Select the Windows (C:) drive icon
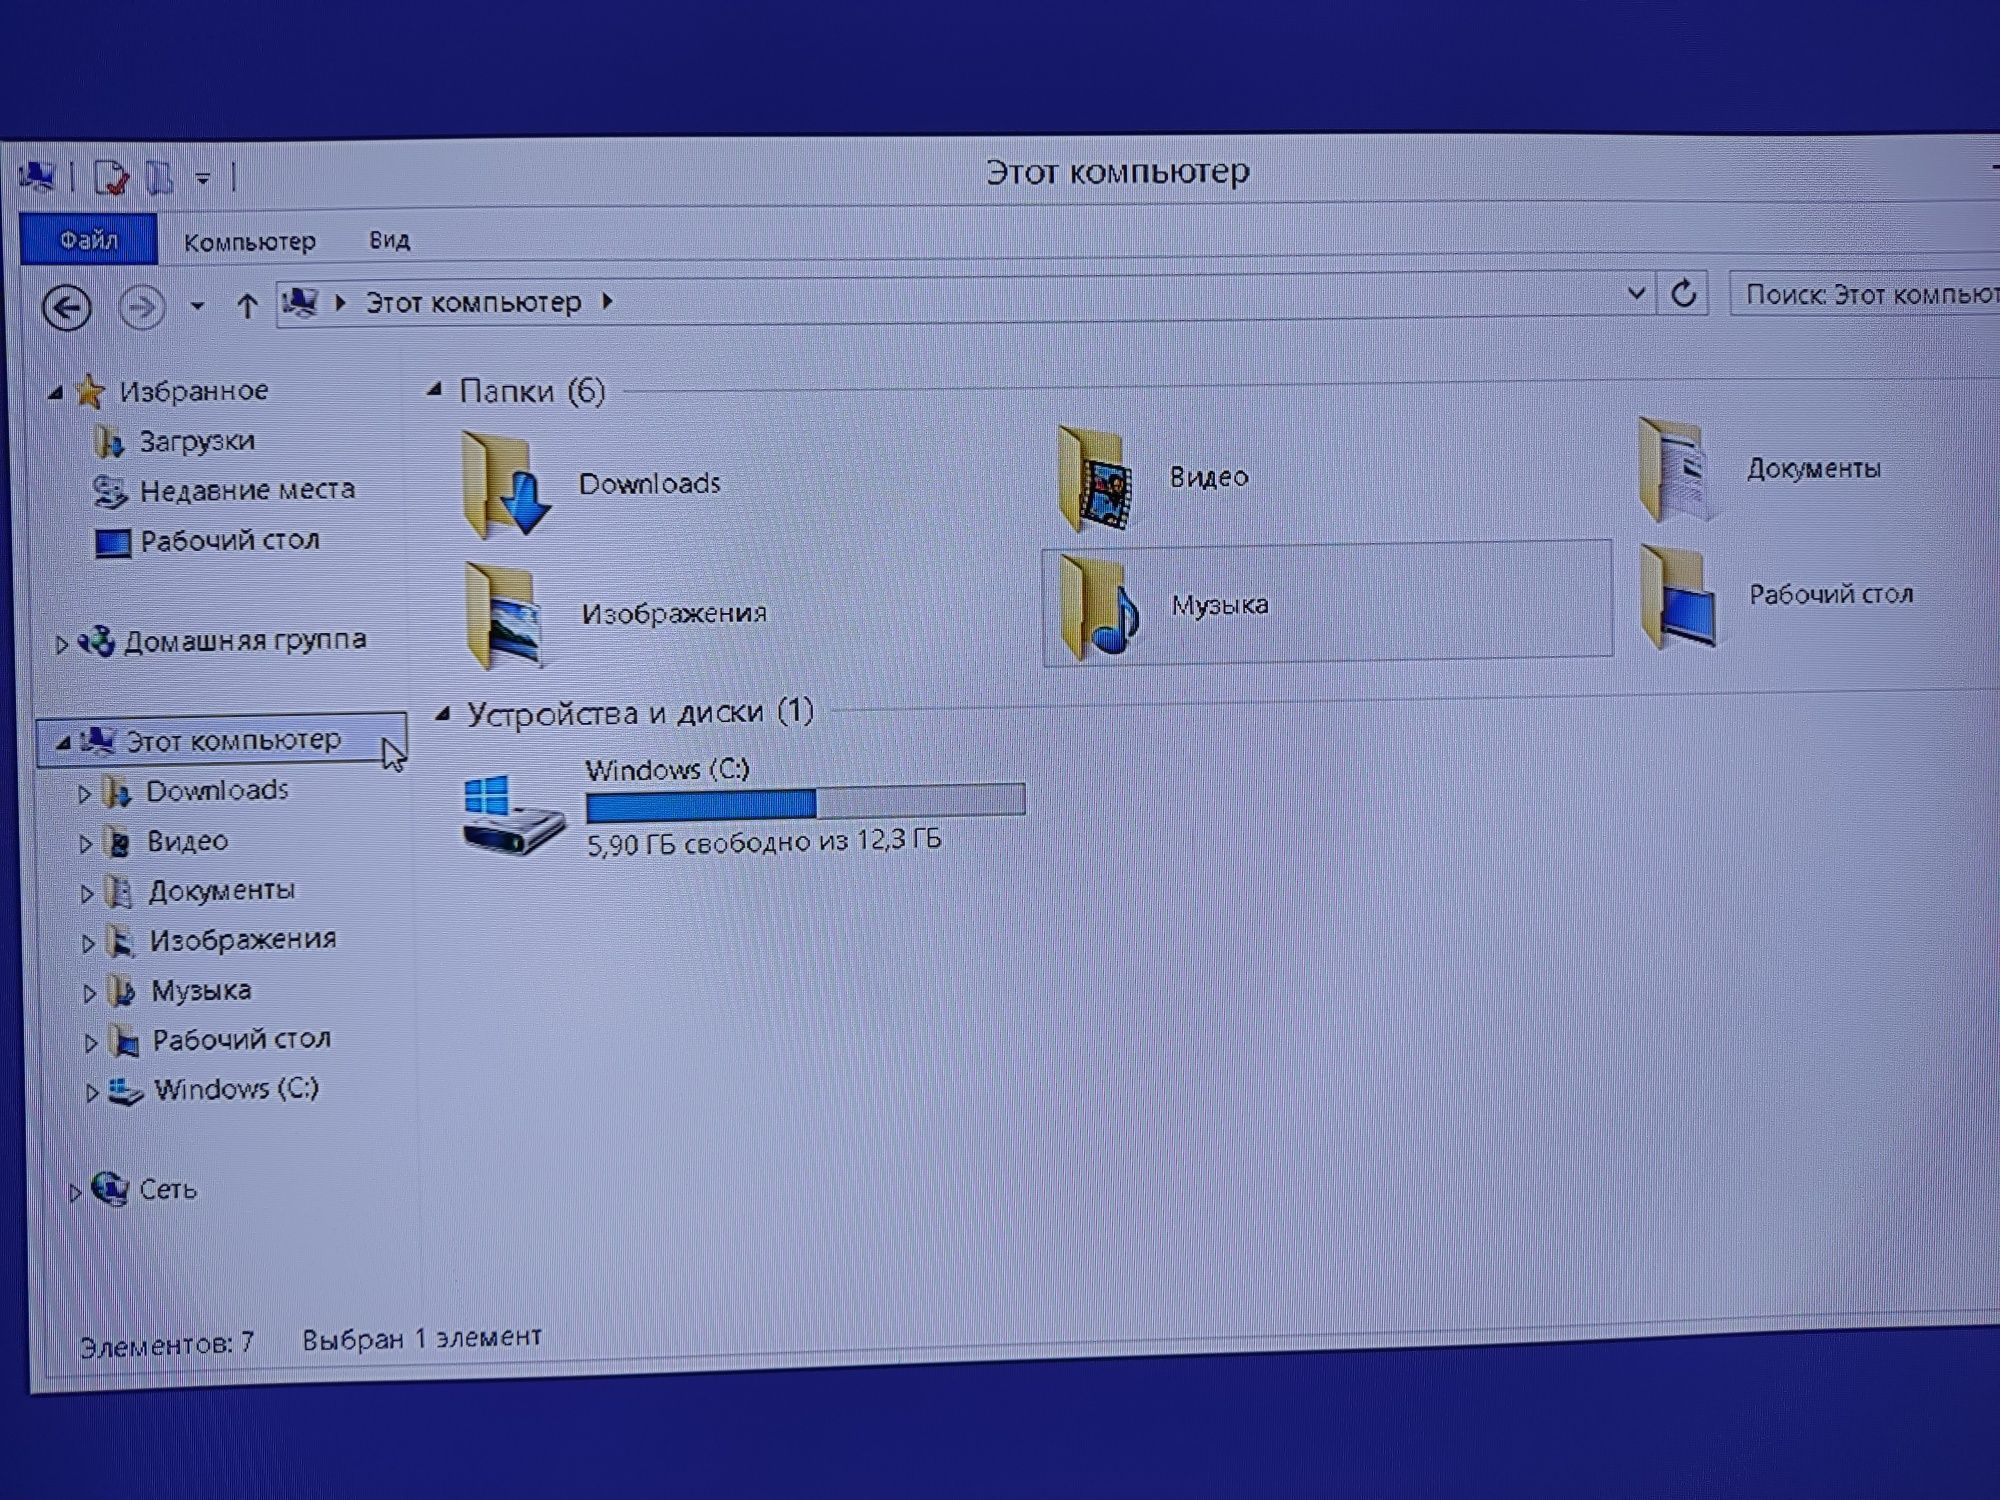The height and width of the screenshot is (1500, 2000). 513,814
